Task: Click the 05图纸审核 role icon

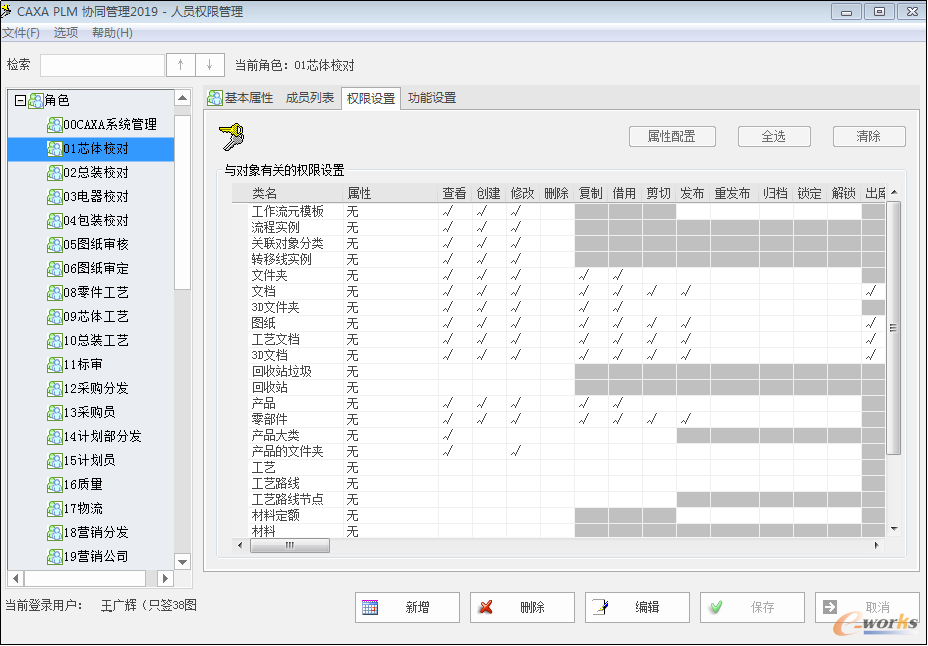Action: coord(54,245)
